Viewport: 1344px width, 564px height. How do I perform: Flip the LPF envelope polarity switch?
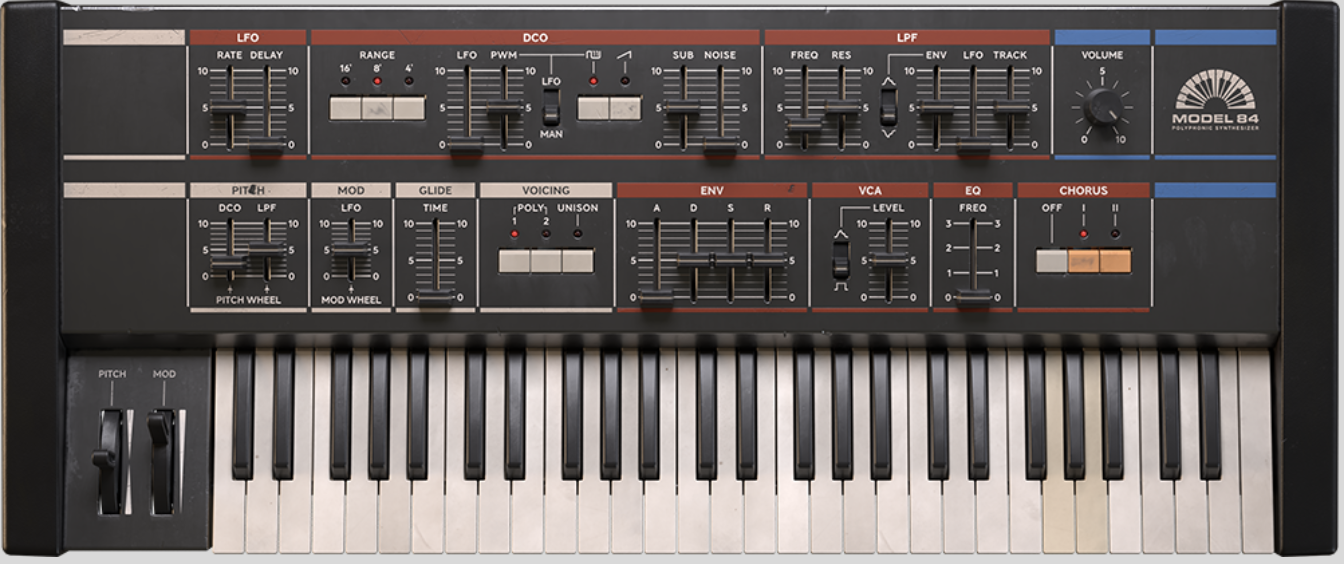tap(888, 107)
